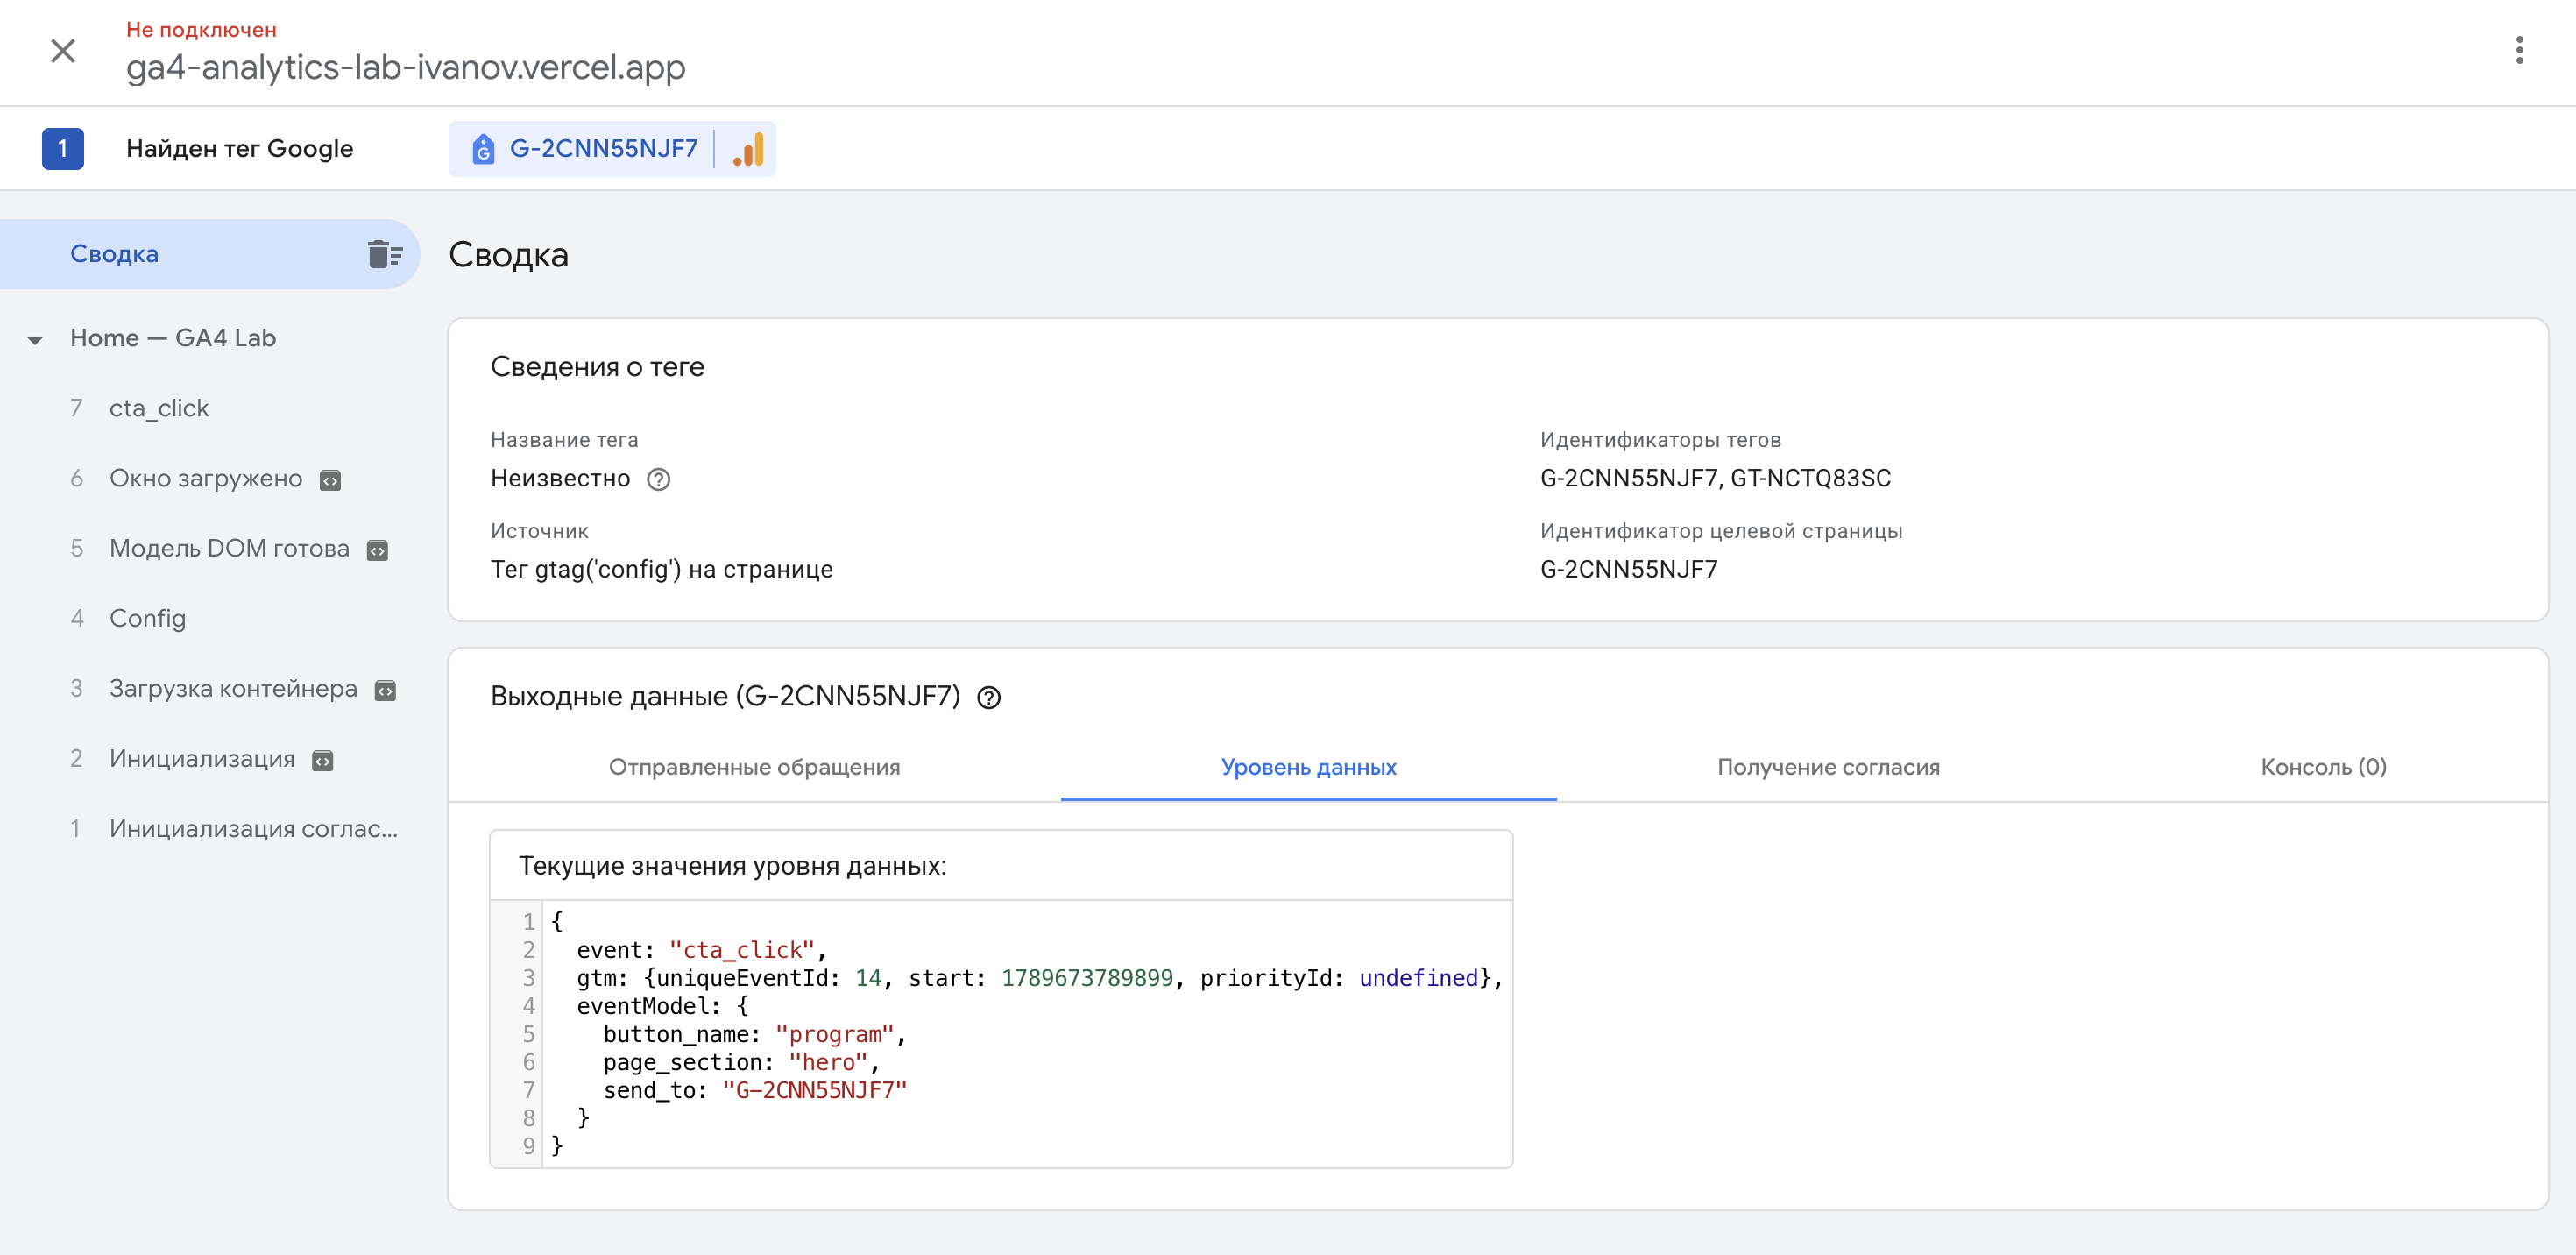Image resolution: width=2576 pixels, height=1255 pixels.
Task: Click the code icon beside Окно загружено
Action: tap(330, 480)
